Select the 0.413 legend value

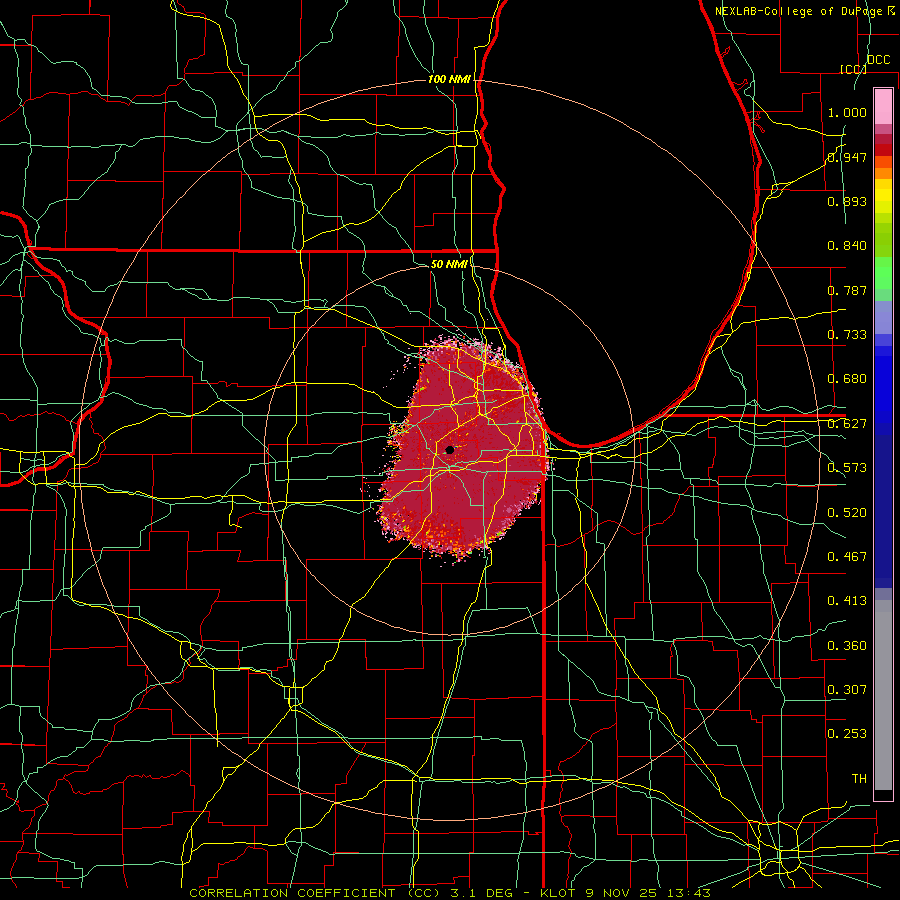(847, 601)
